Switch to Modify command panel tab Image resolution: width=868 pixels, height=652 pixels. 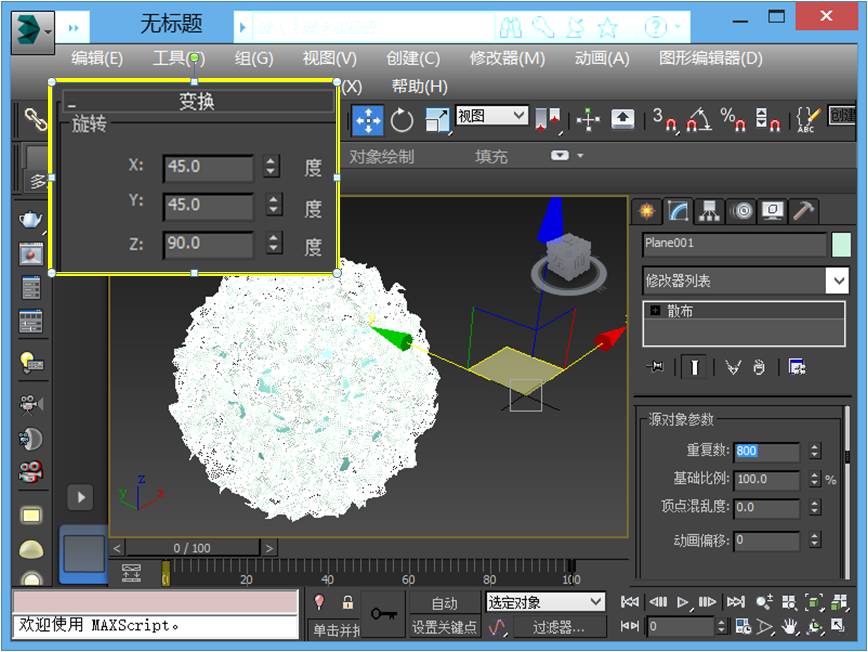point(678,211)
